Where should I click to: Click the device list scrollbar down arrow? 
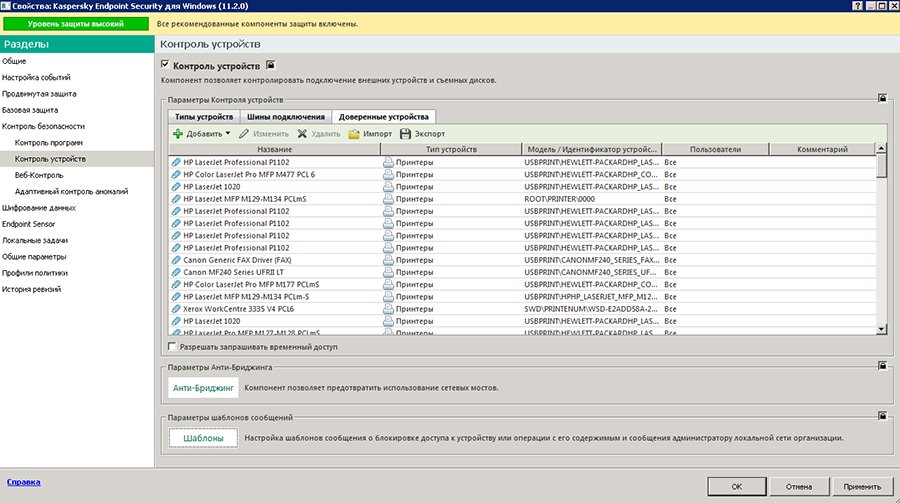tap(881, 328)
